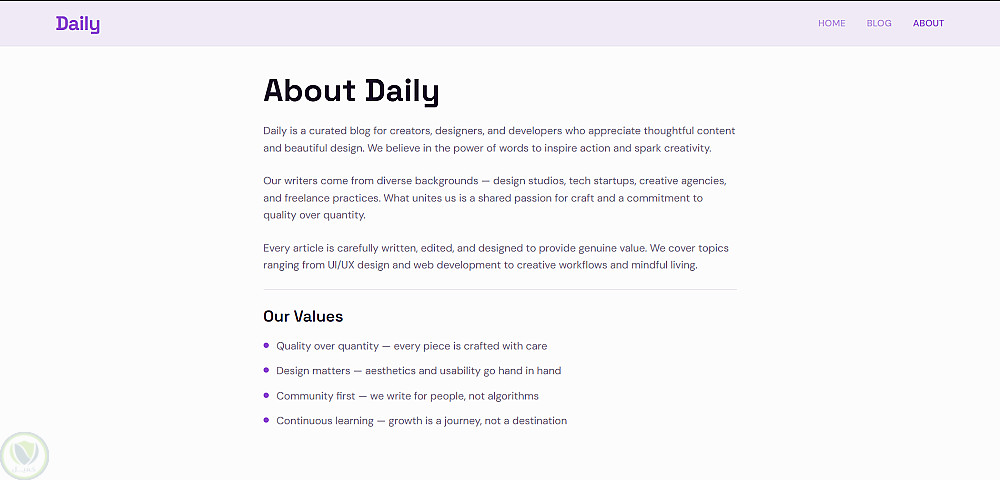This screenshot has width=1000, height=480.
Task: Click the bullet beside Continuous learning
Action: 266,420
